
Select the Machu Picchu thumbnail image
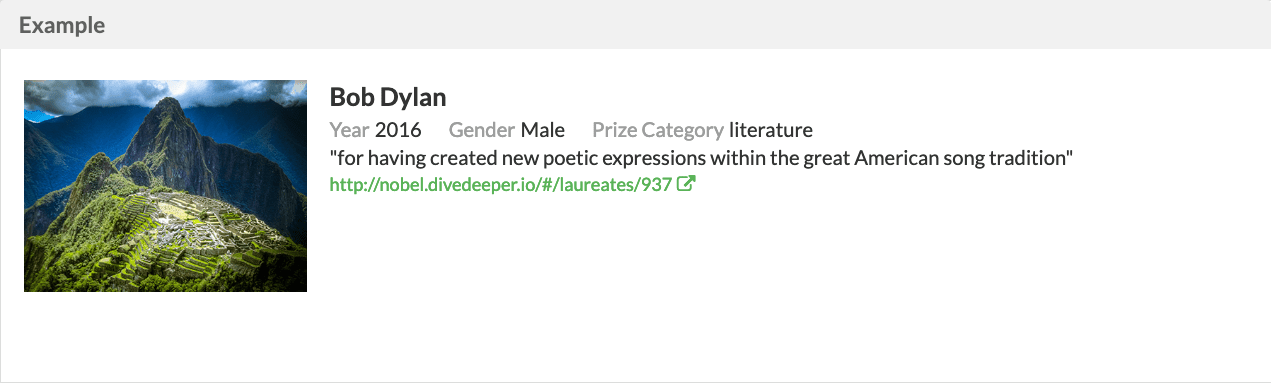[165, 186]
